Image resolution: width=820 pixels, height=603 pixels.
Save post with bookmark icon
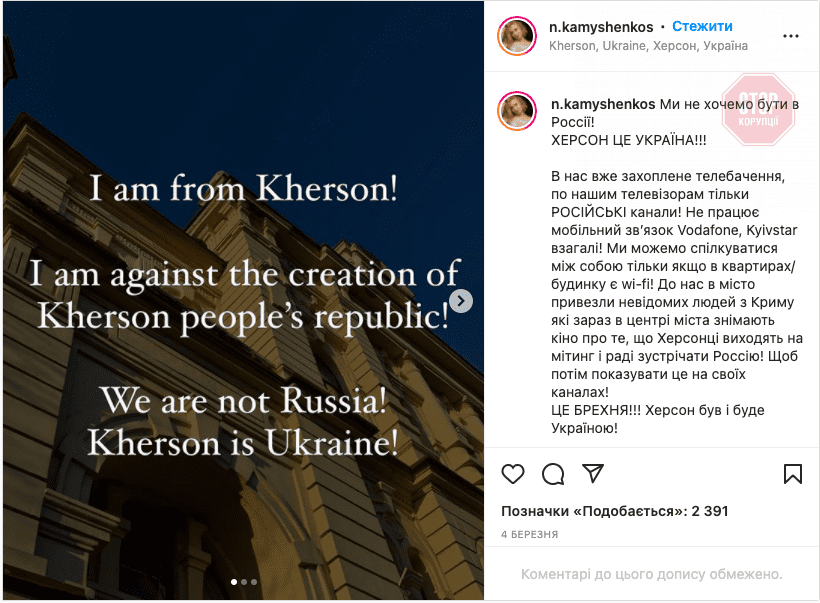point(793,473)
